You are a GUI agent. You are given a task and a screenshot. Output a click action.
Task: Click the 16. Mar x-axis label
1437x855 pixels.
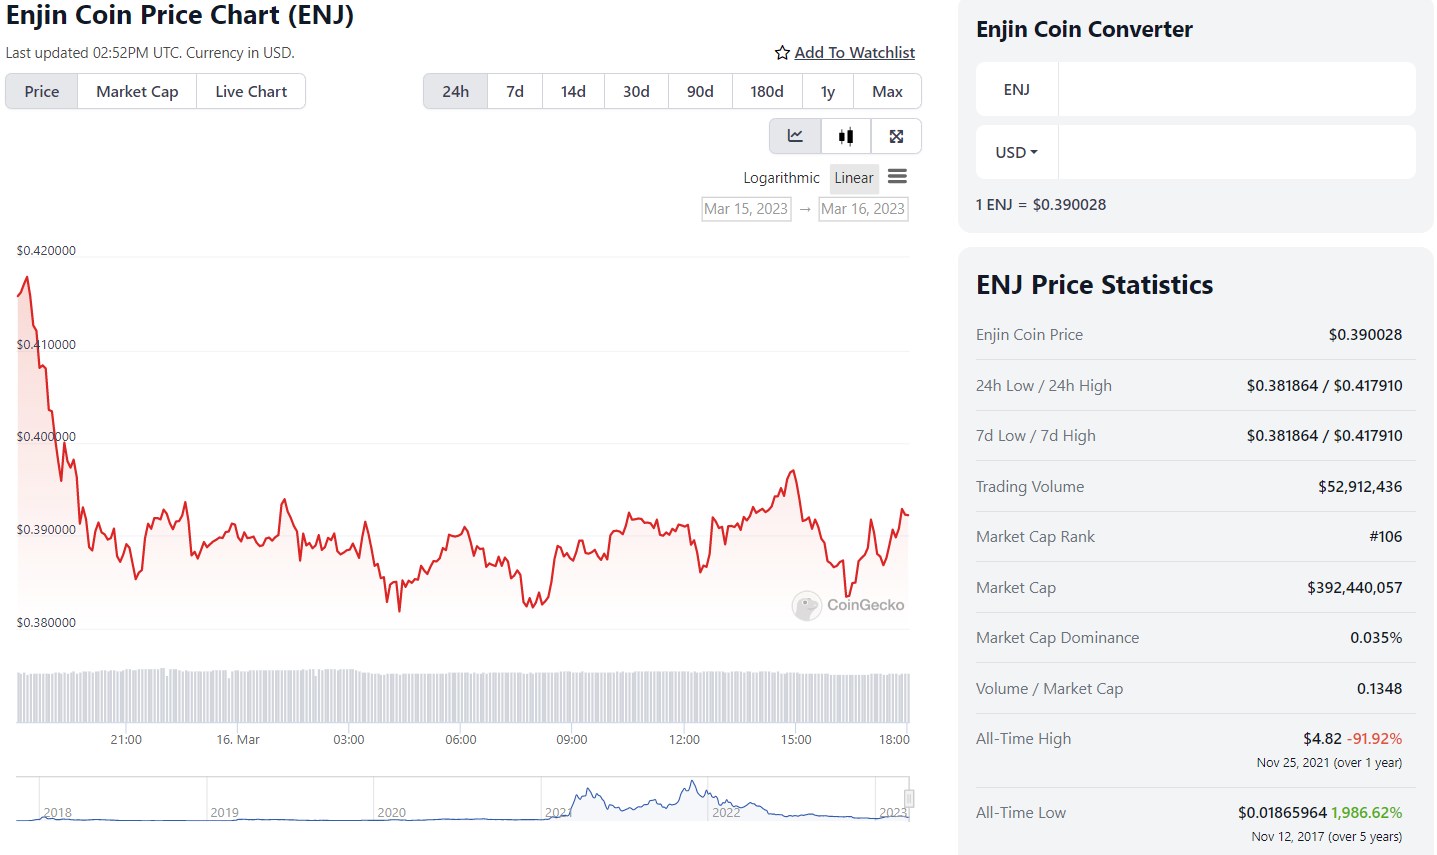point(238,740)
